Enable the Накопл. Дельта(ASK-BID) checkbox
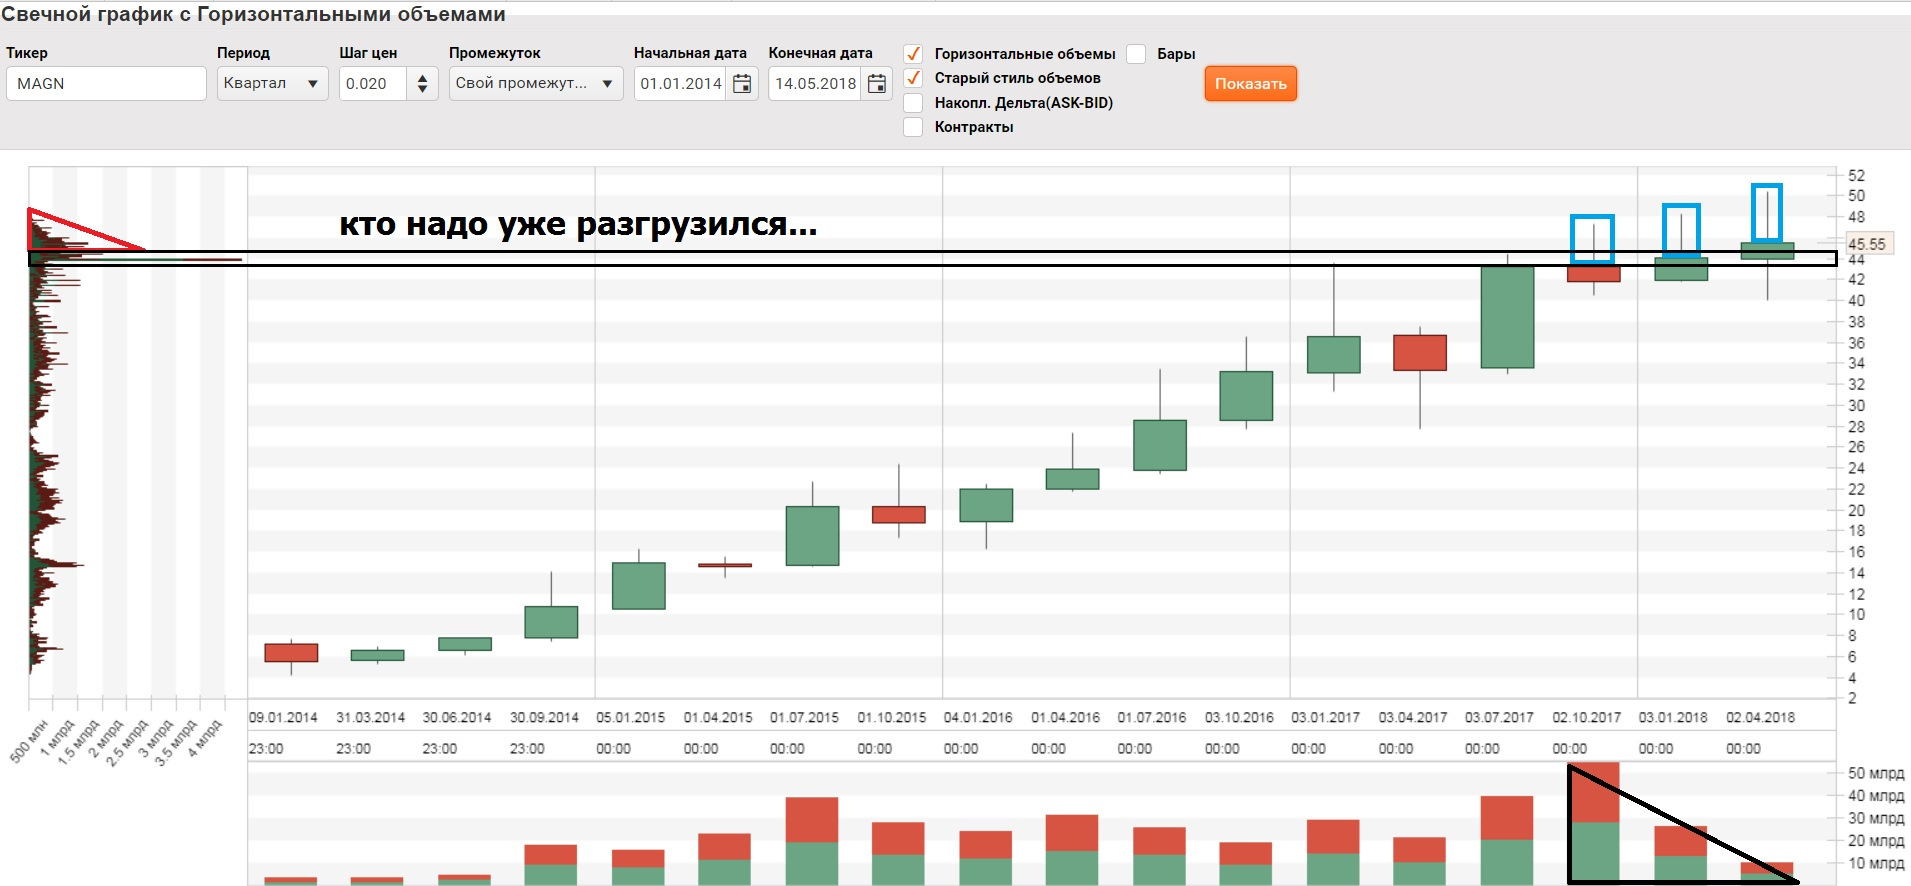Screen dimensions: 1911x886 tap(913, 103)
